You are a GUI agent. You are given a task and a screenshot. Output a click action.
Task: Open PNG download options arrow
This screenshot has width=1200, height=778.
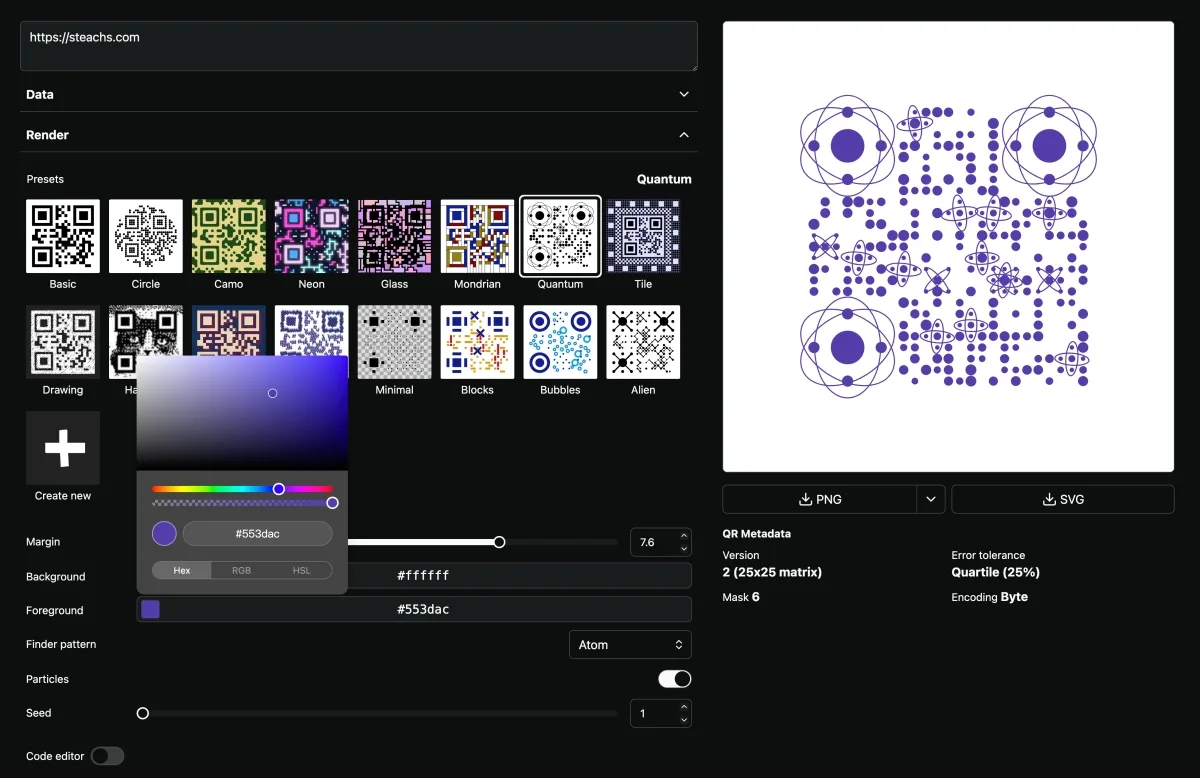[932, 499]
